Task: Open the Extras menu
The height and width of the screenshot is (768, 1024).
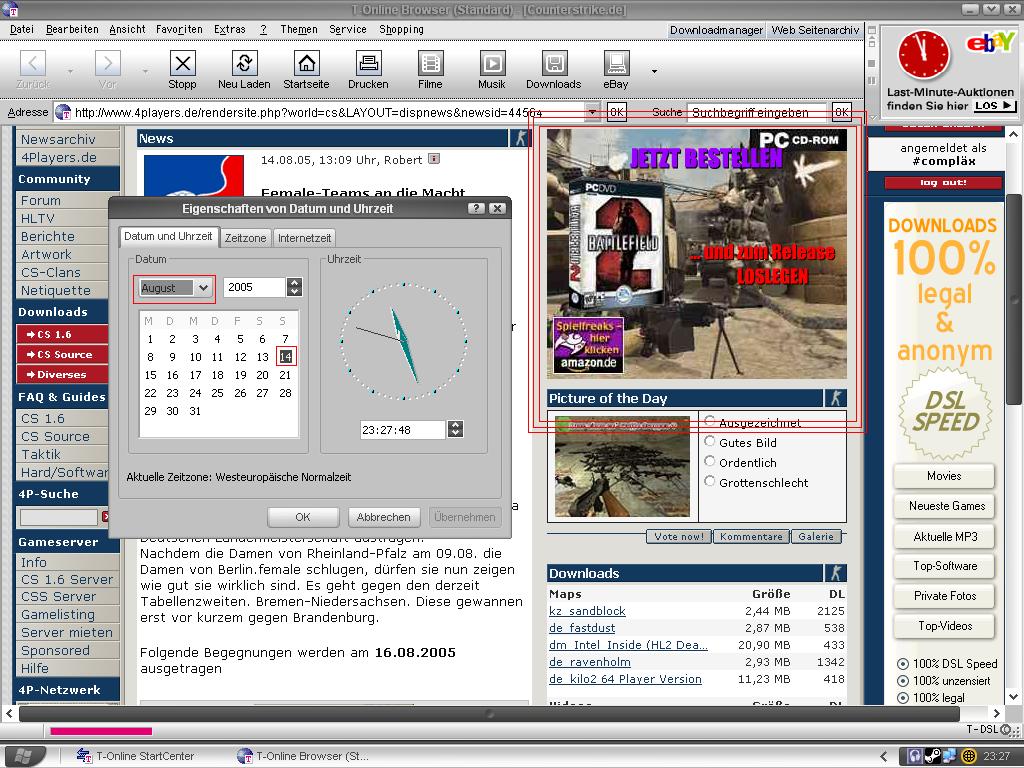Action: coord(230,29)
